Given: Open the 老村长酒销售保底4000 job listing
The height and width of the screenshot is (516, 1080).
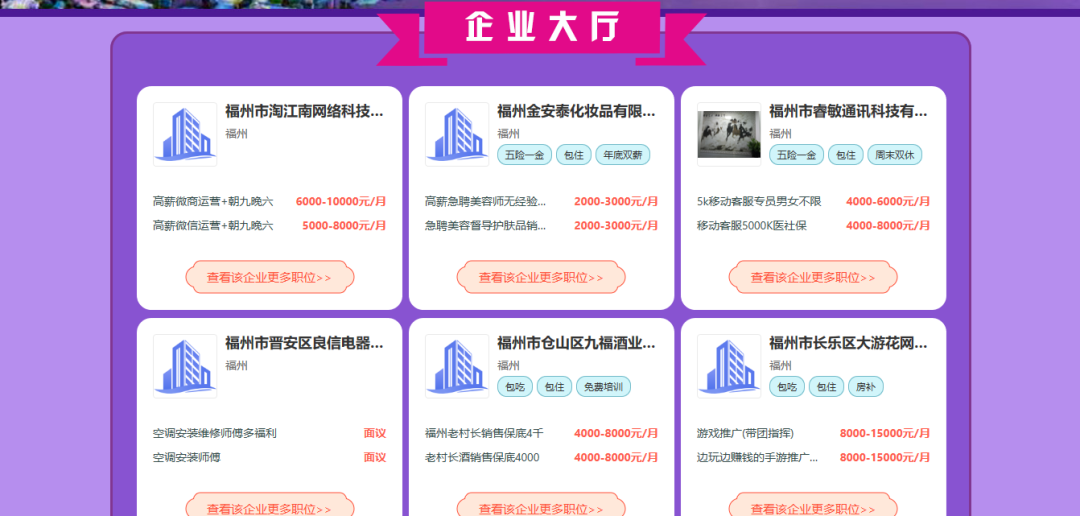Looking at the screenshot, I should 482,458.
